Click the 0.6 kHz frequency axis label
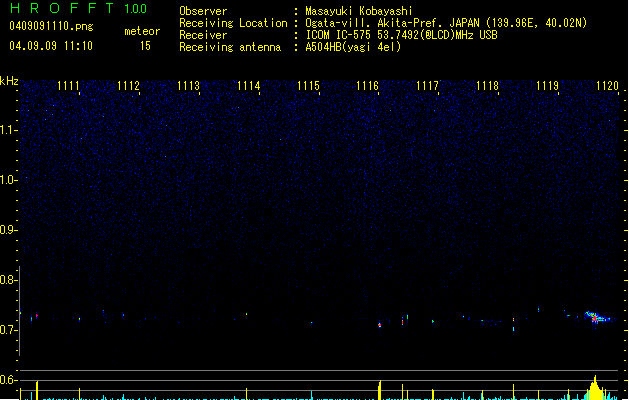The width and height of the screenshot is (629, 400). pos(9,380)
